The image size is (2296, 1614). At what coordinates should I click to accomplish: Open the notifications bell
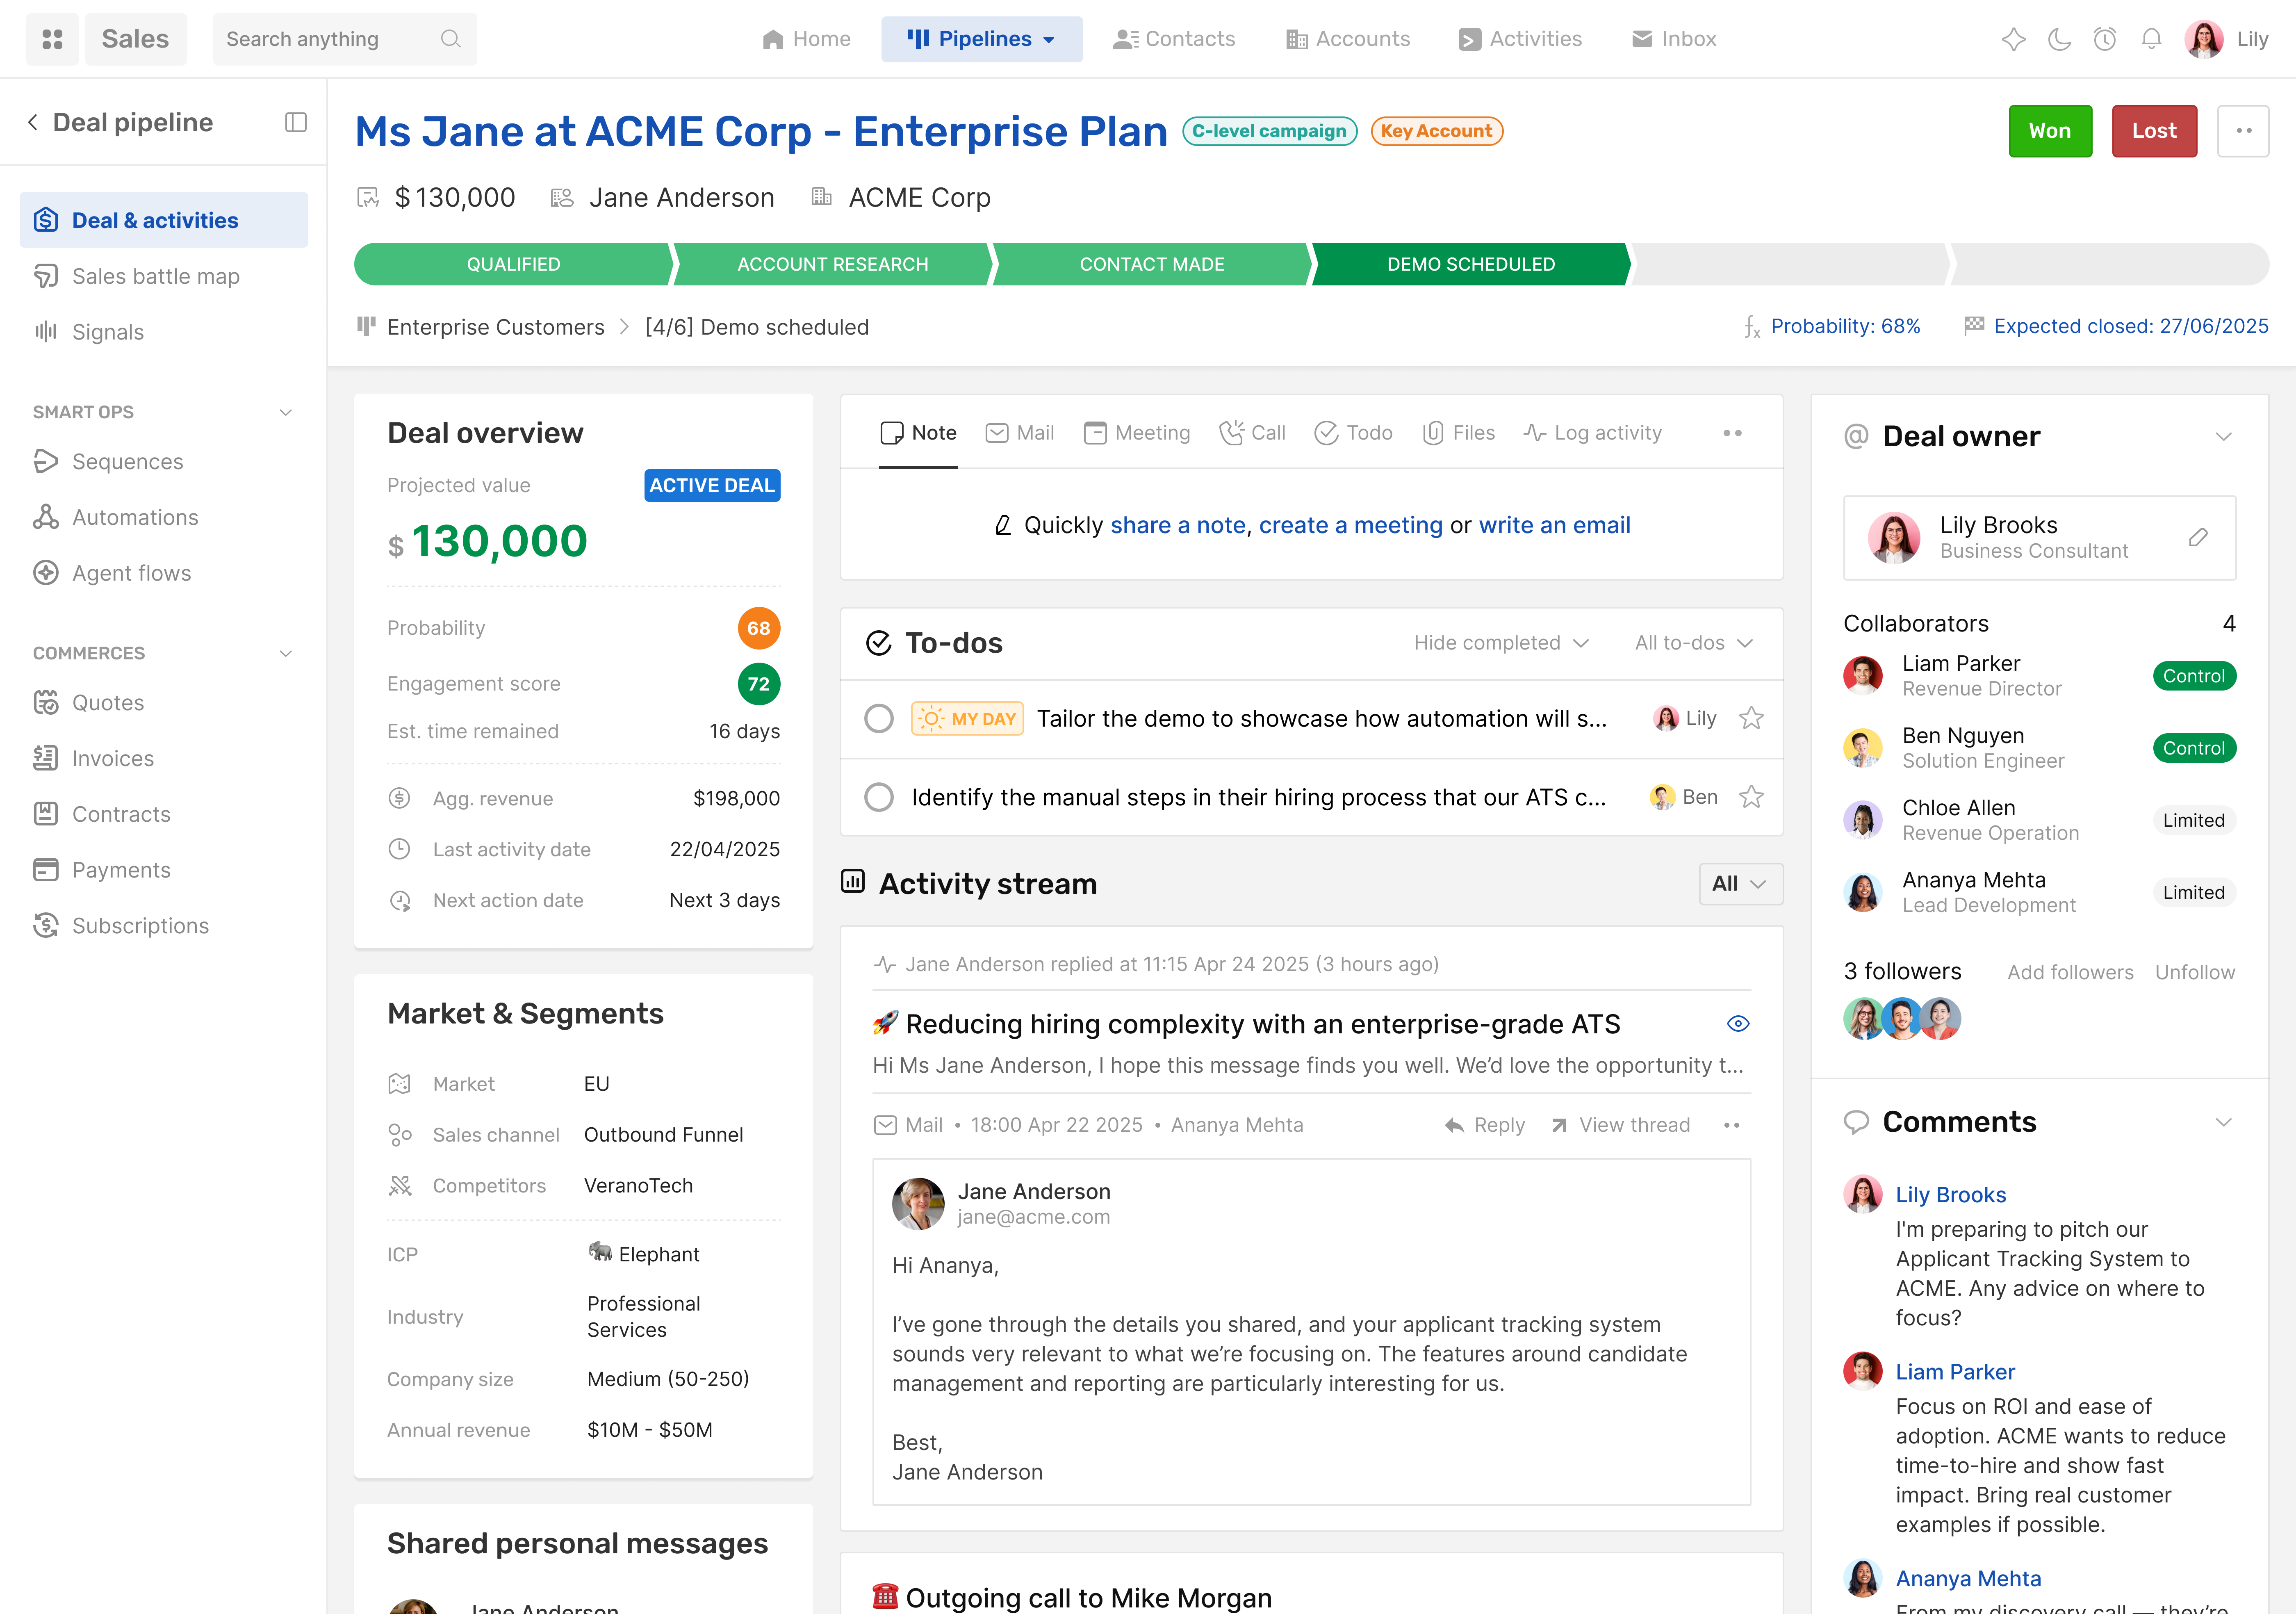pyautogui.click(x=2151, y=39)
